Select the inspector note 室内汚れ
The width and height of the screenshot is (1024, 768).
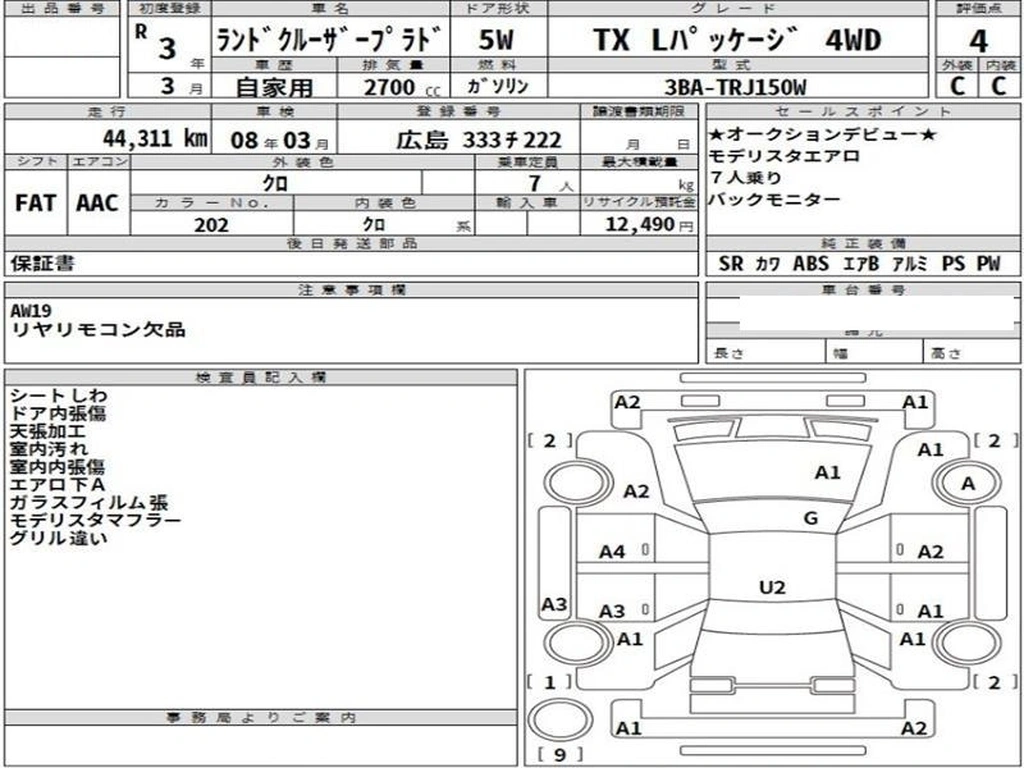tap(49, 449)
